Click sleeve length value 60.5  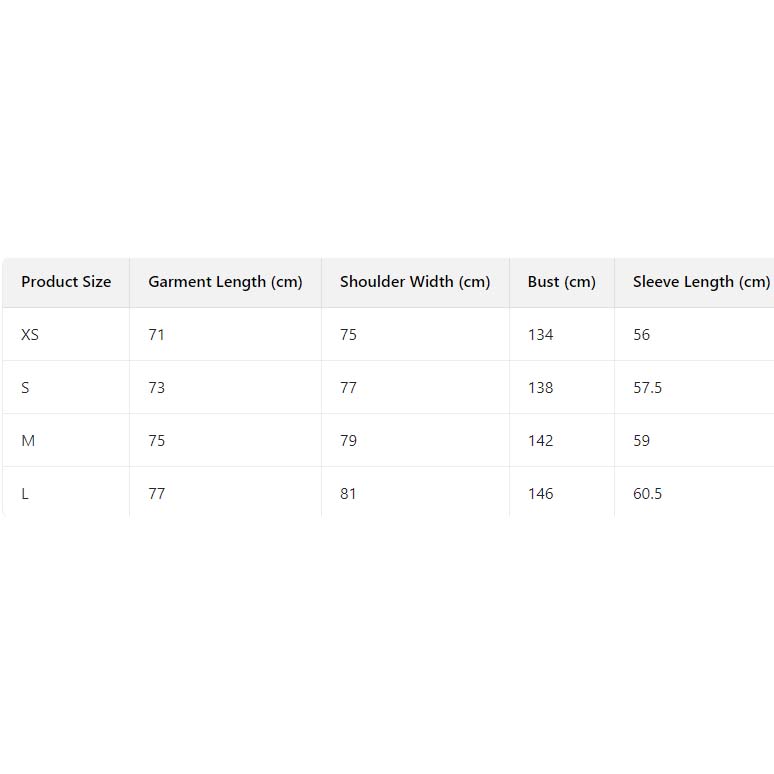(x=647, y=494)
